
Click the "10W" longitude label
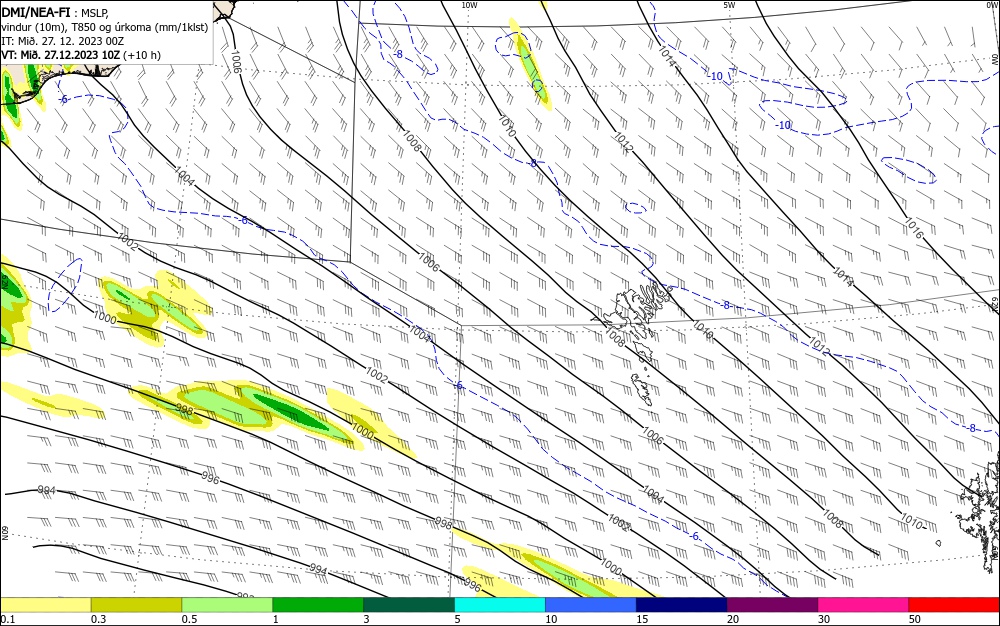click(469, 5)
